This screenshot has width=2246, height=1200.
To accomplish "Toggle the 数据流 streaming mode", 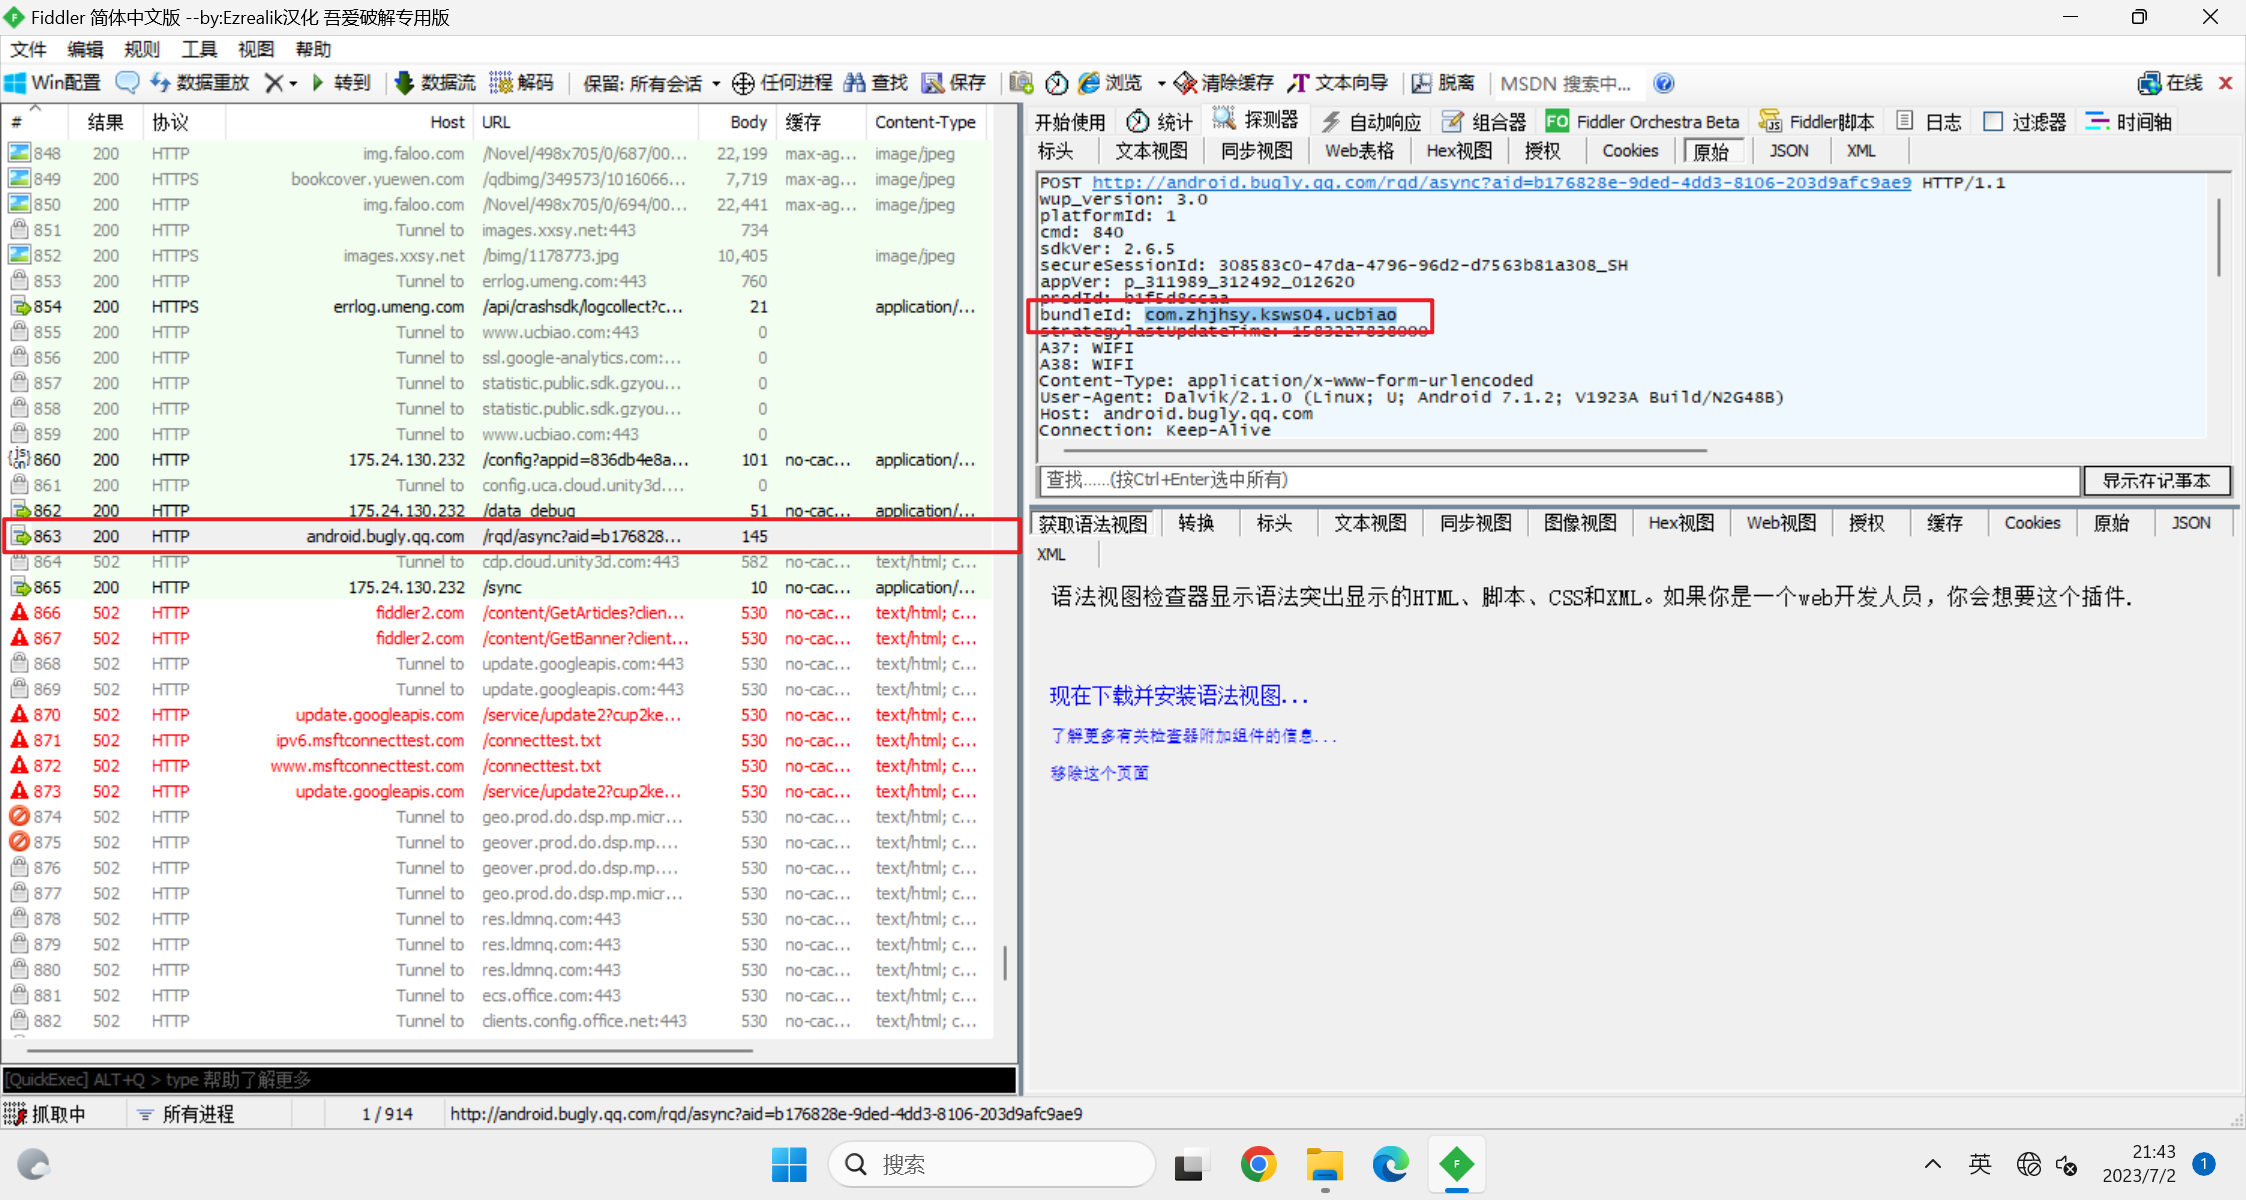I will 435,83.
